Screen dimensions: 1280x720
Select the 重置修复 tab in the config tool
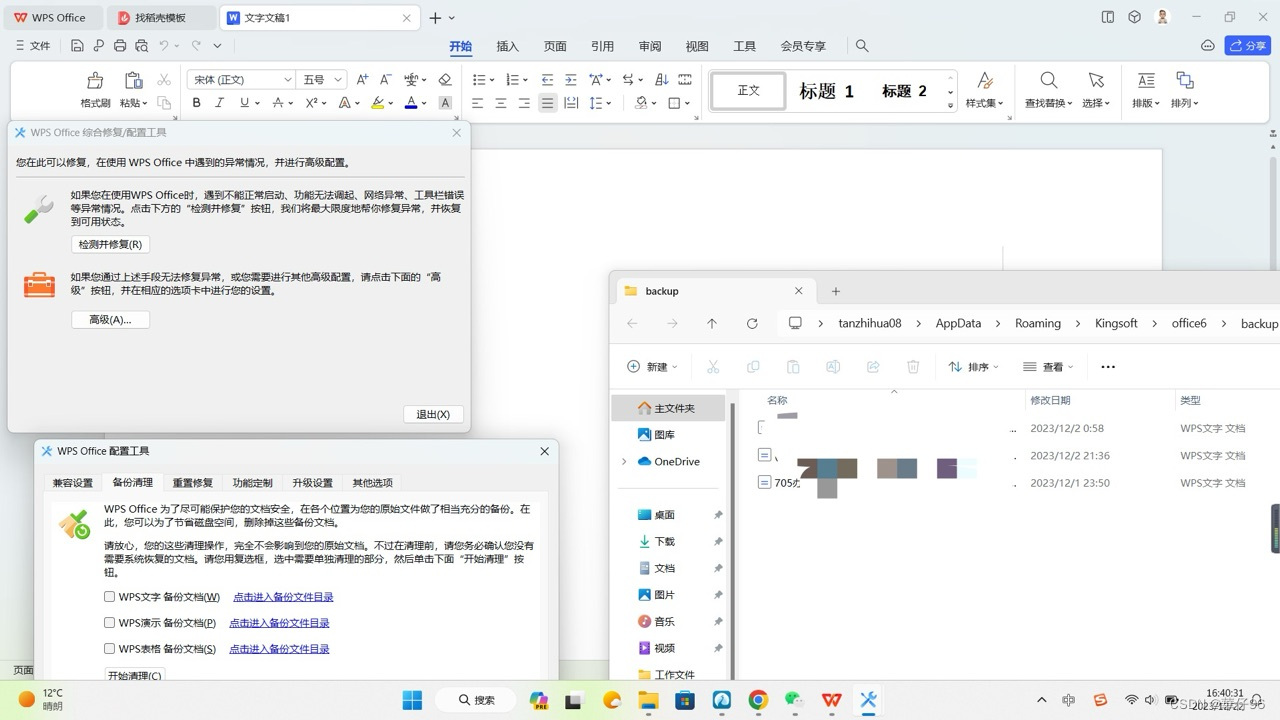tap(192, 482)
